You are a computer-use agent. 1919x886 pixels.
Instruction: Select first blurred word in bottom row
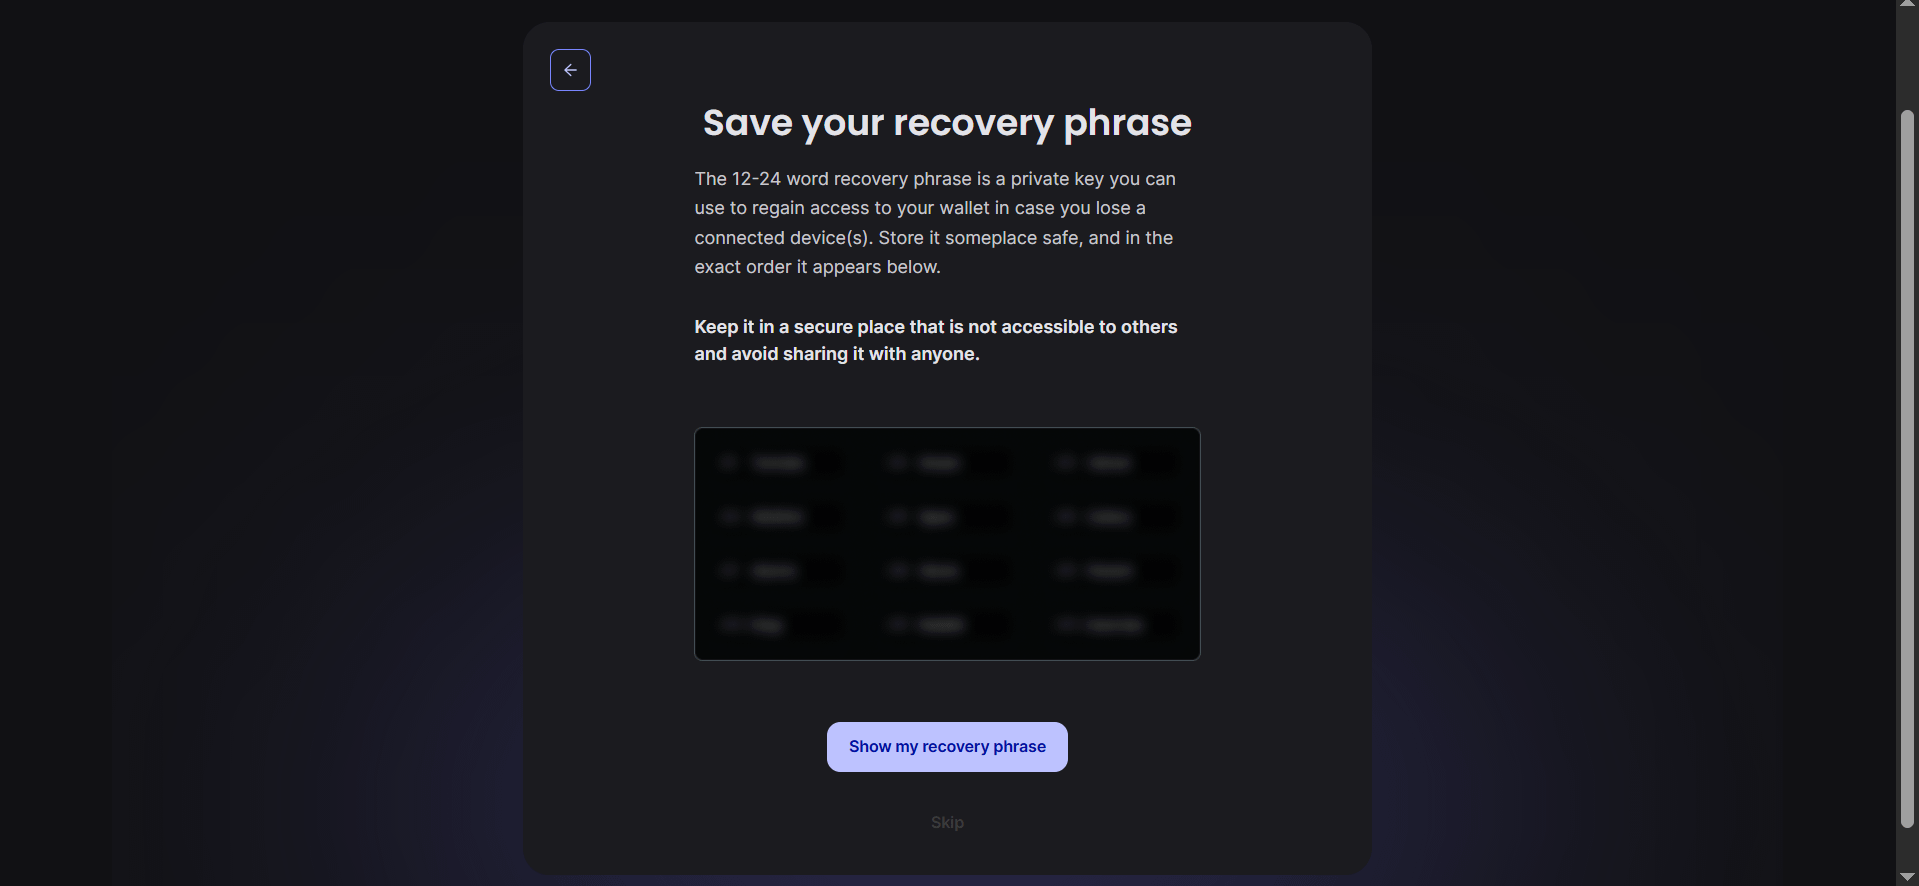[767, 625]
